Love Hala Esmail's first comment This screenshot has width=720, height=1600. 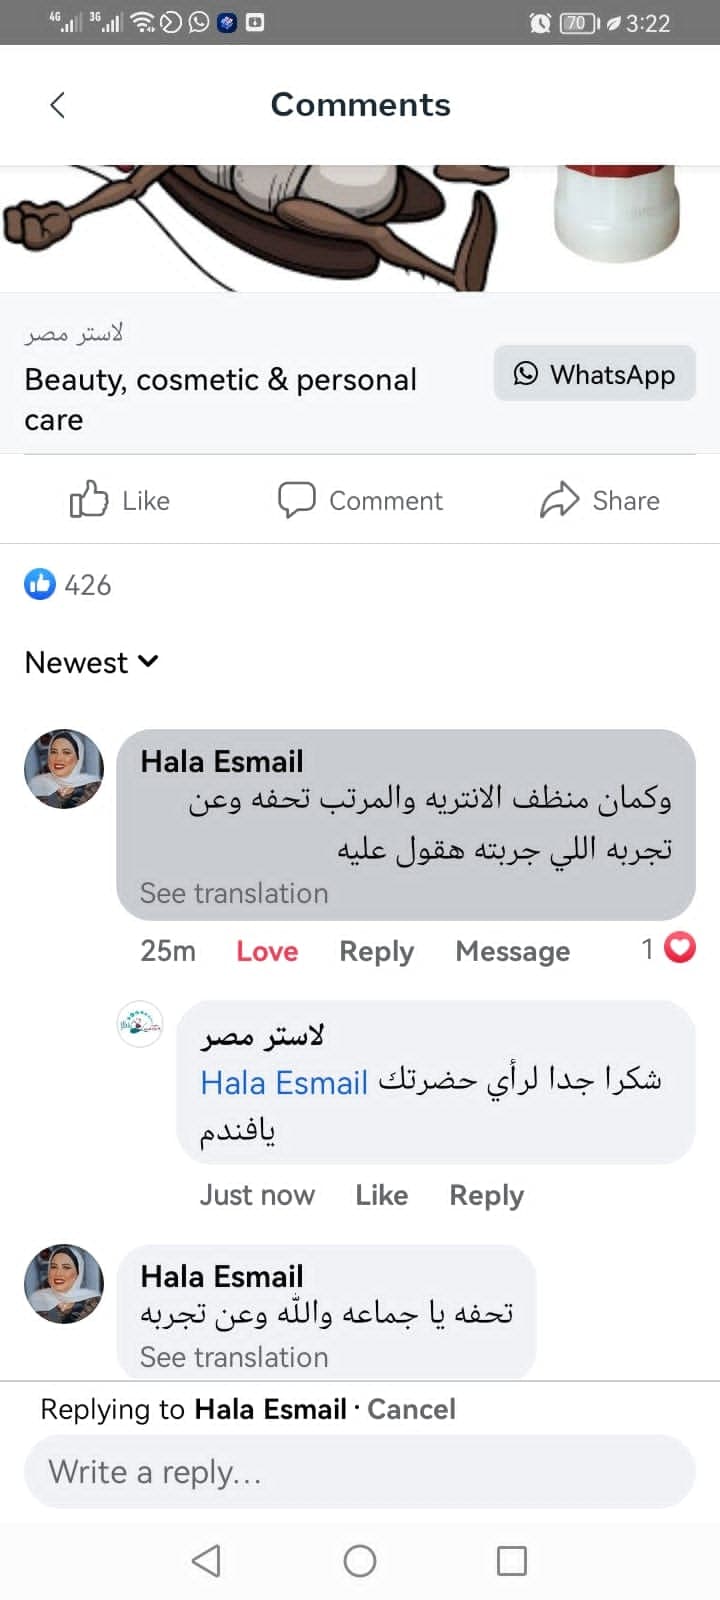pyautogui.click(x=266, y=951)
